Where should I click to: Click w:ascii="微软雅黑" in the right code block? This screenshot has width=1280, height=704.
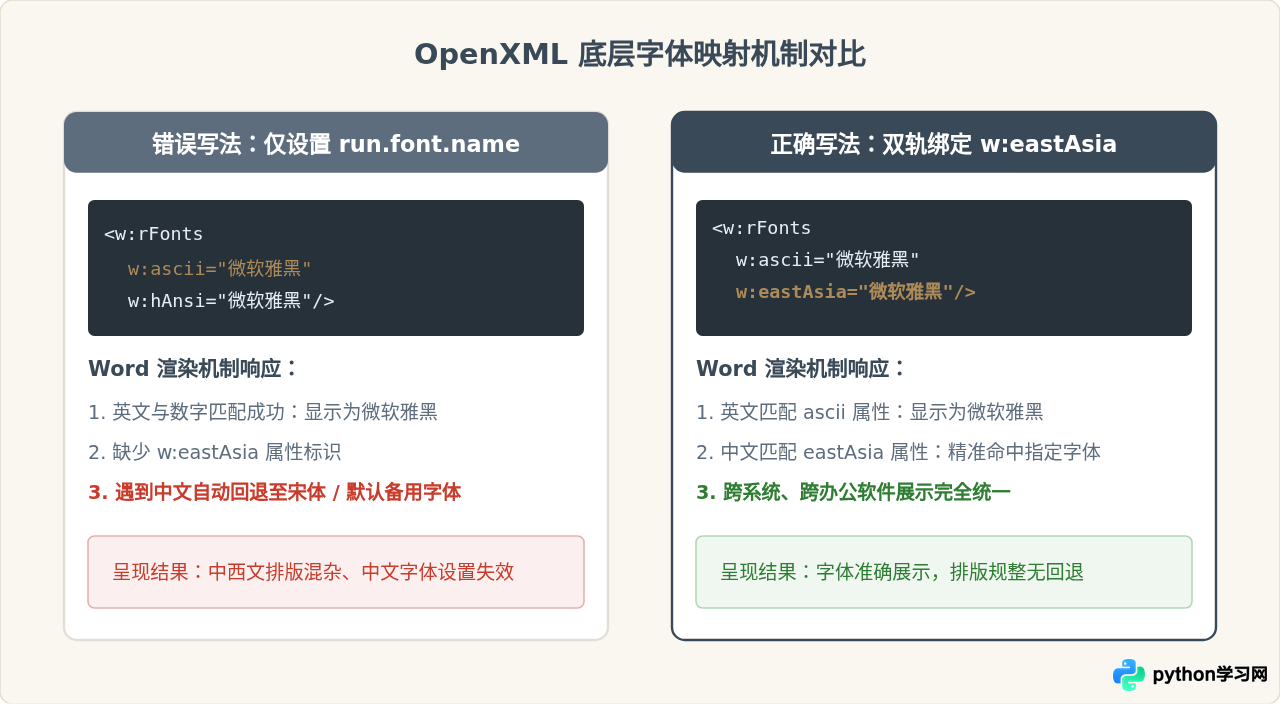click(x=828, y=260)
